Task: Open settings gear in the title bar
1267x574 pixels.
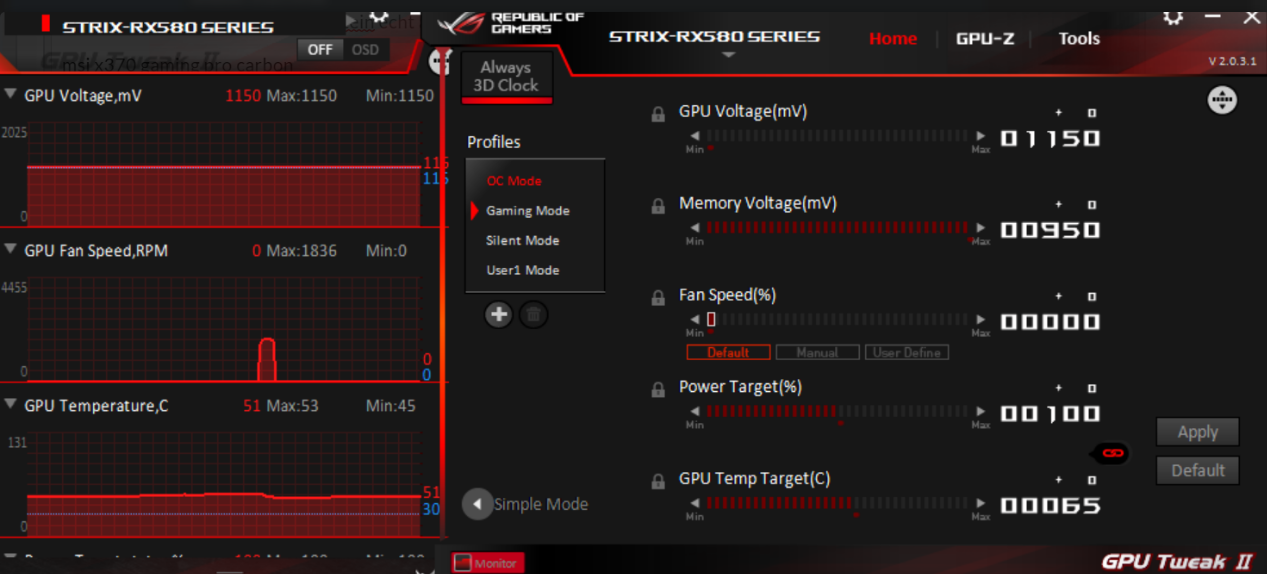Action: click(1174, 17)
